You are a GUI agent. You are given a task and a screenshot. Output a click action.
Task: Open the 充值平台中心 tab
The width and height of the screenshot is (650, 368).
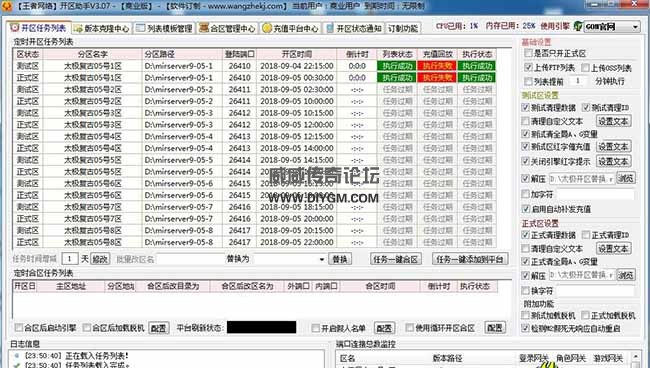(x=291, y=28)
